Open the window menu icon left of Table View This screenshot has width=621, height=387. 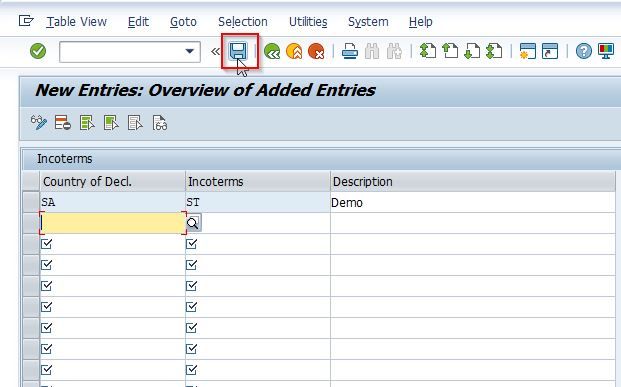(26, 21)
